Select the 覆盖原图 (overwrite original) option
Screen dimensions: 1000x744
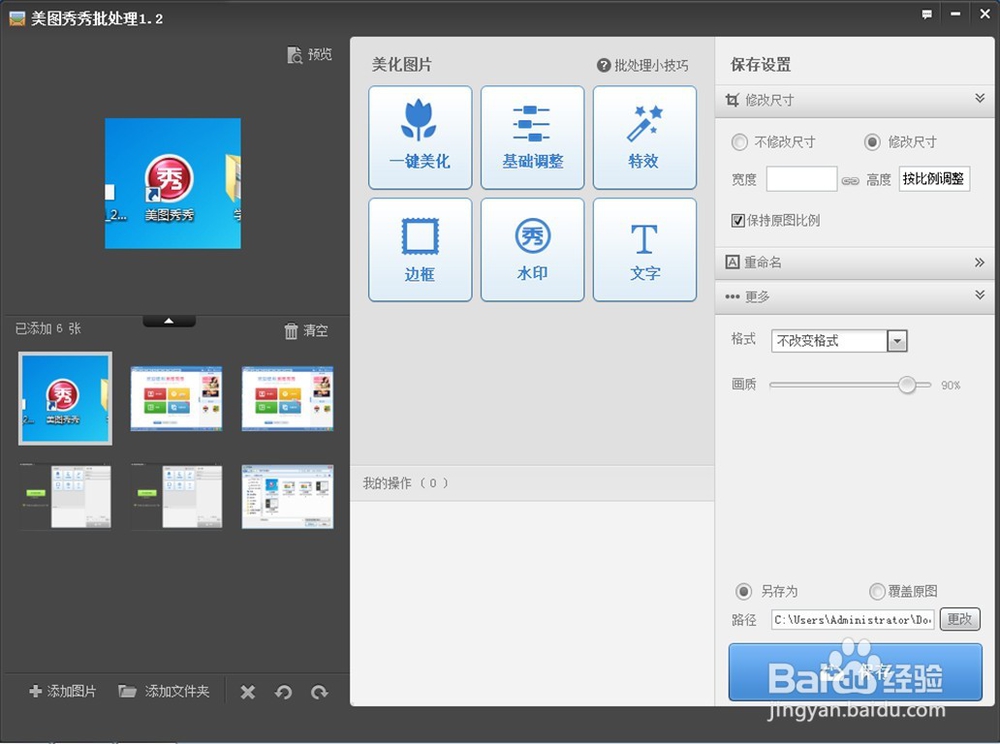pyautogui.click(x=876, y=591)
